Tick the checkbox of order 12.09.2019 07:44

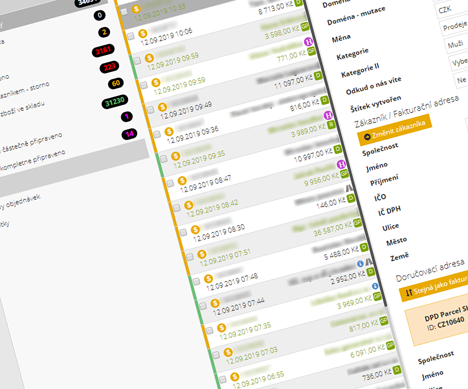(203, 306)
